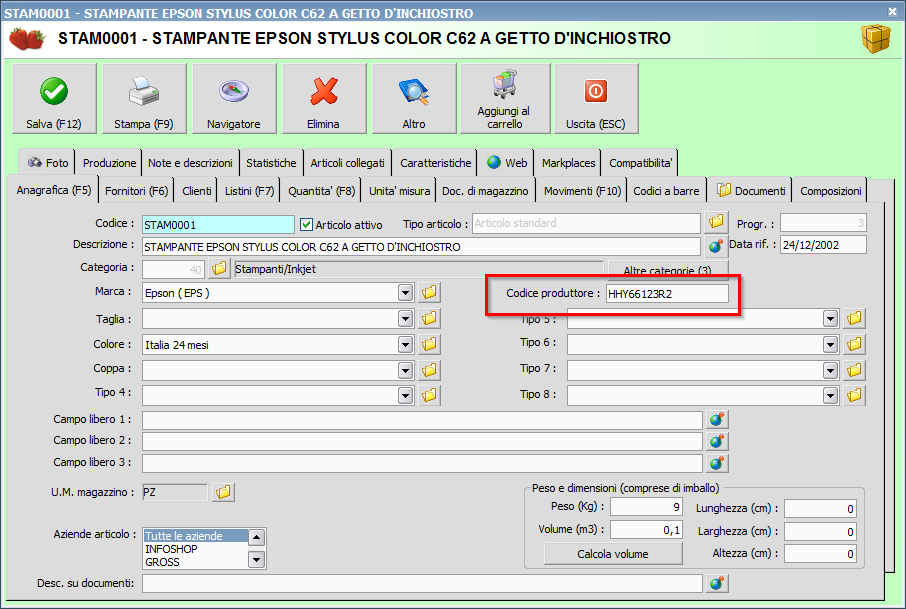Viewport: 906px width, 609px height.
Task: Click folder icon beside Tipo 5 dropdown
Action: coord(854,318)
